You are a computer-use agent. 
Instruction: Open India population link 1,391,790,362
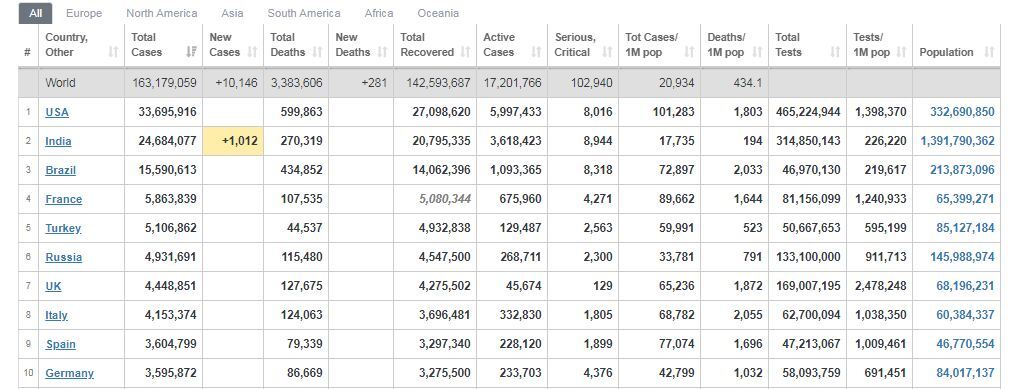point(957,141)
